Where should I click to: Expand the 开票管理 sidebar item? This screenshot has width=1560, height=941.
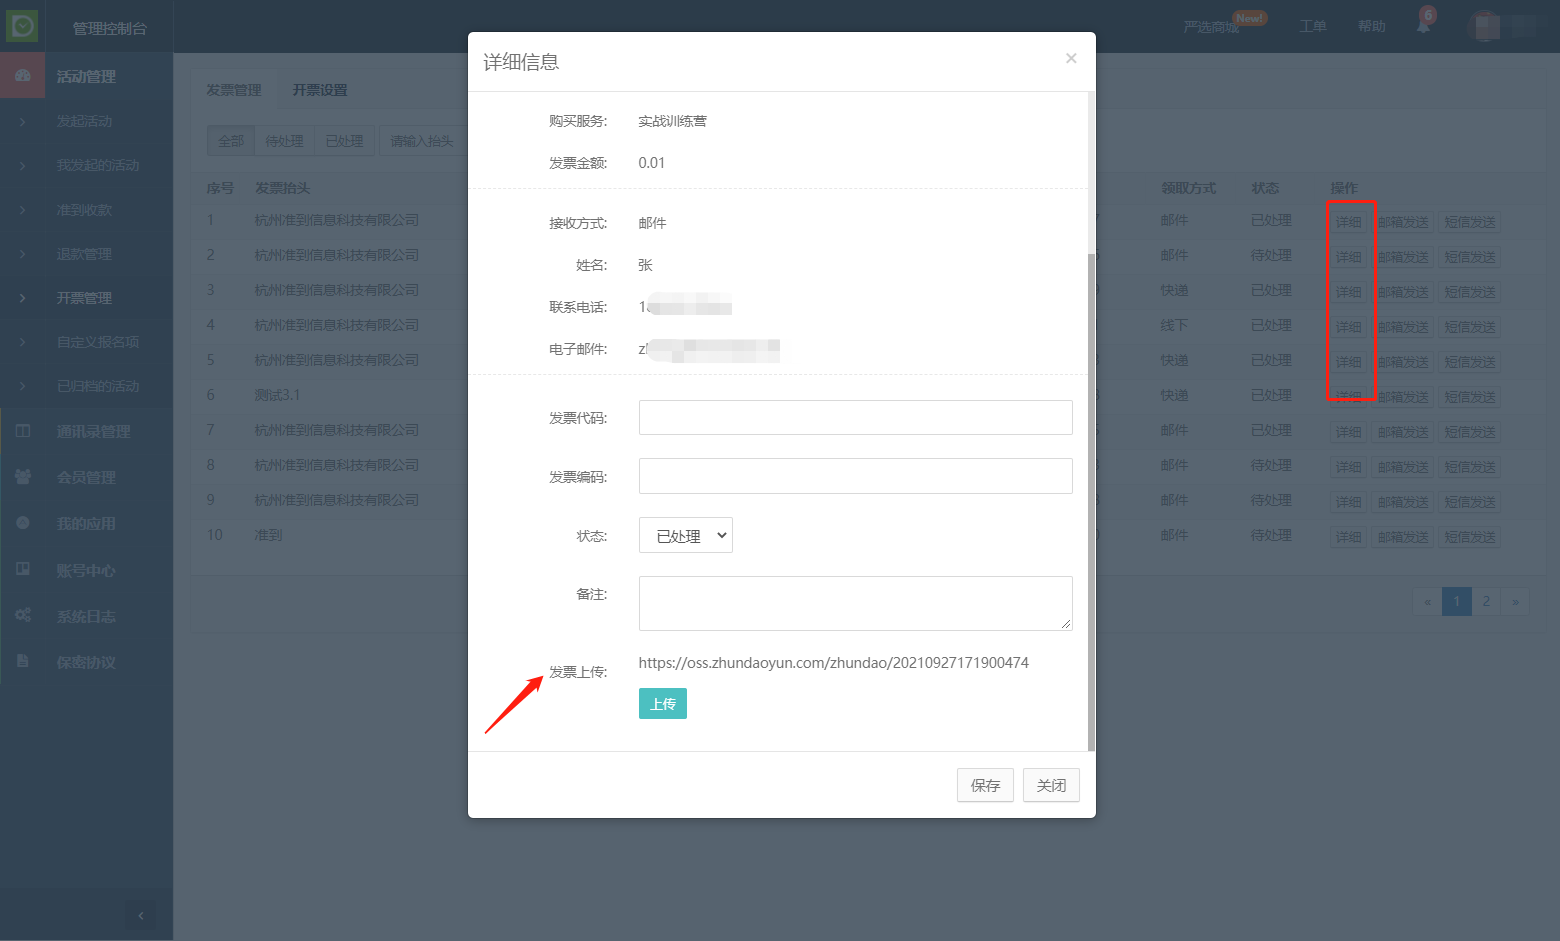pyautogui.click(x=84, y=298)
